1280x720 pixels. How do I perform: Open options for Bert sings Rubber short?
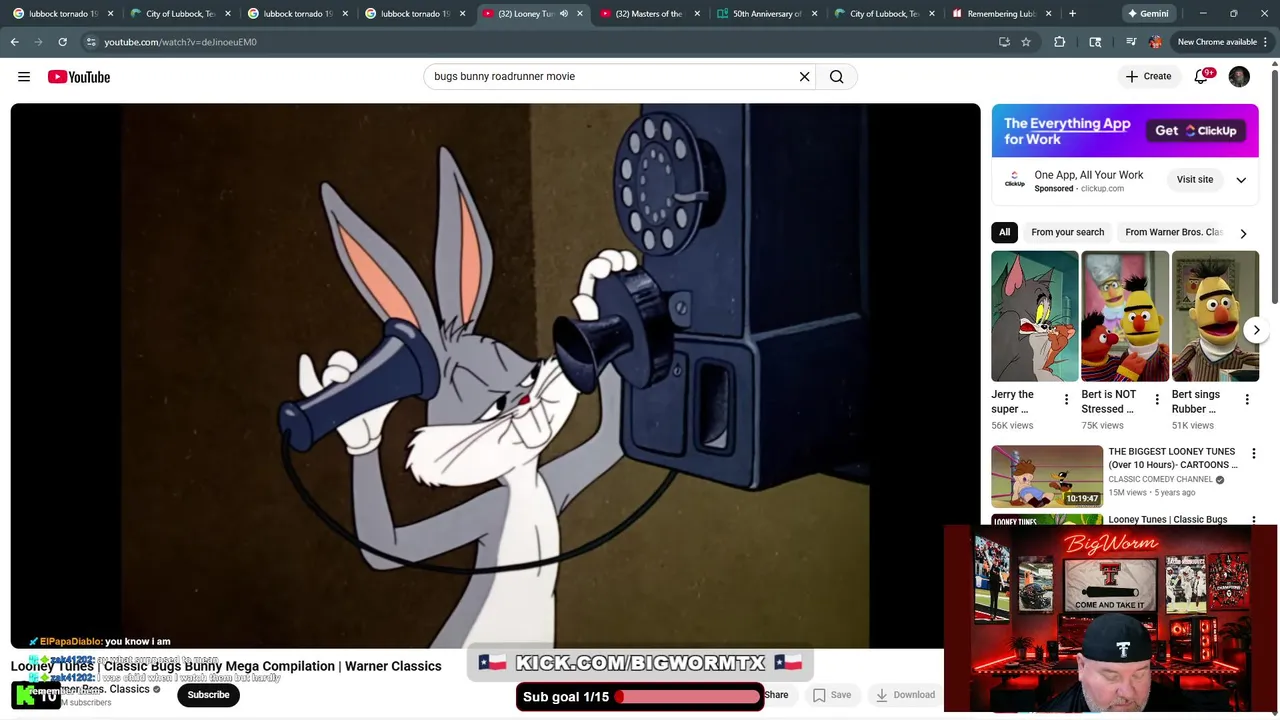(x=1247, y=400)
